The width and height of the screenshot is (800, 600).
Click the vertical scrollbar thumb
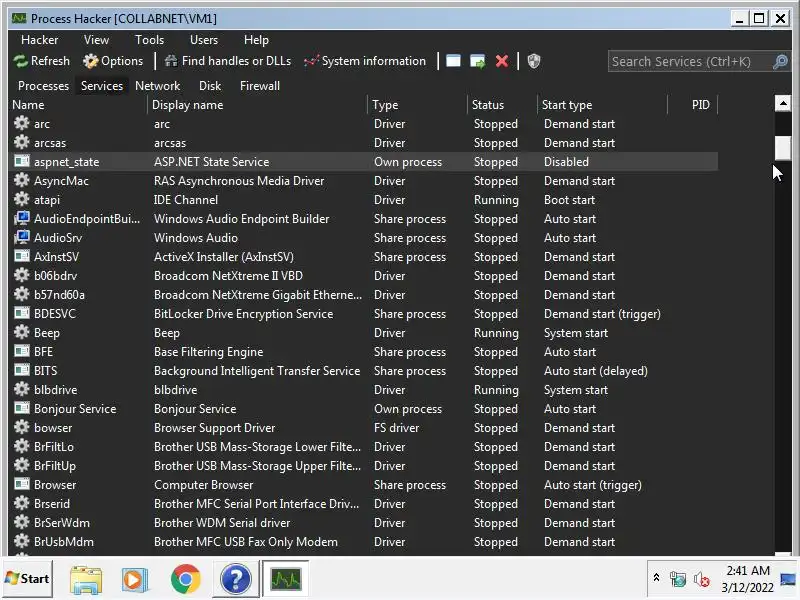point(782,148)
